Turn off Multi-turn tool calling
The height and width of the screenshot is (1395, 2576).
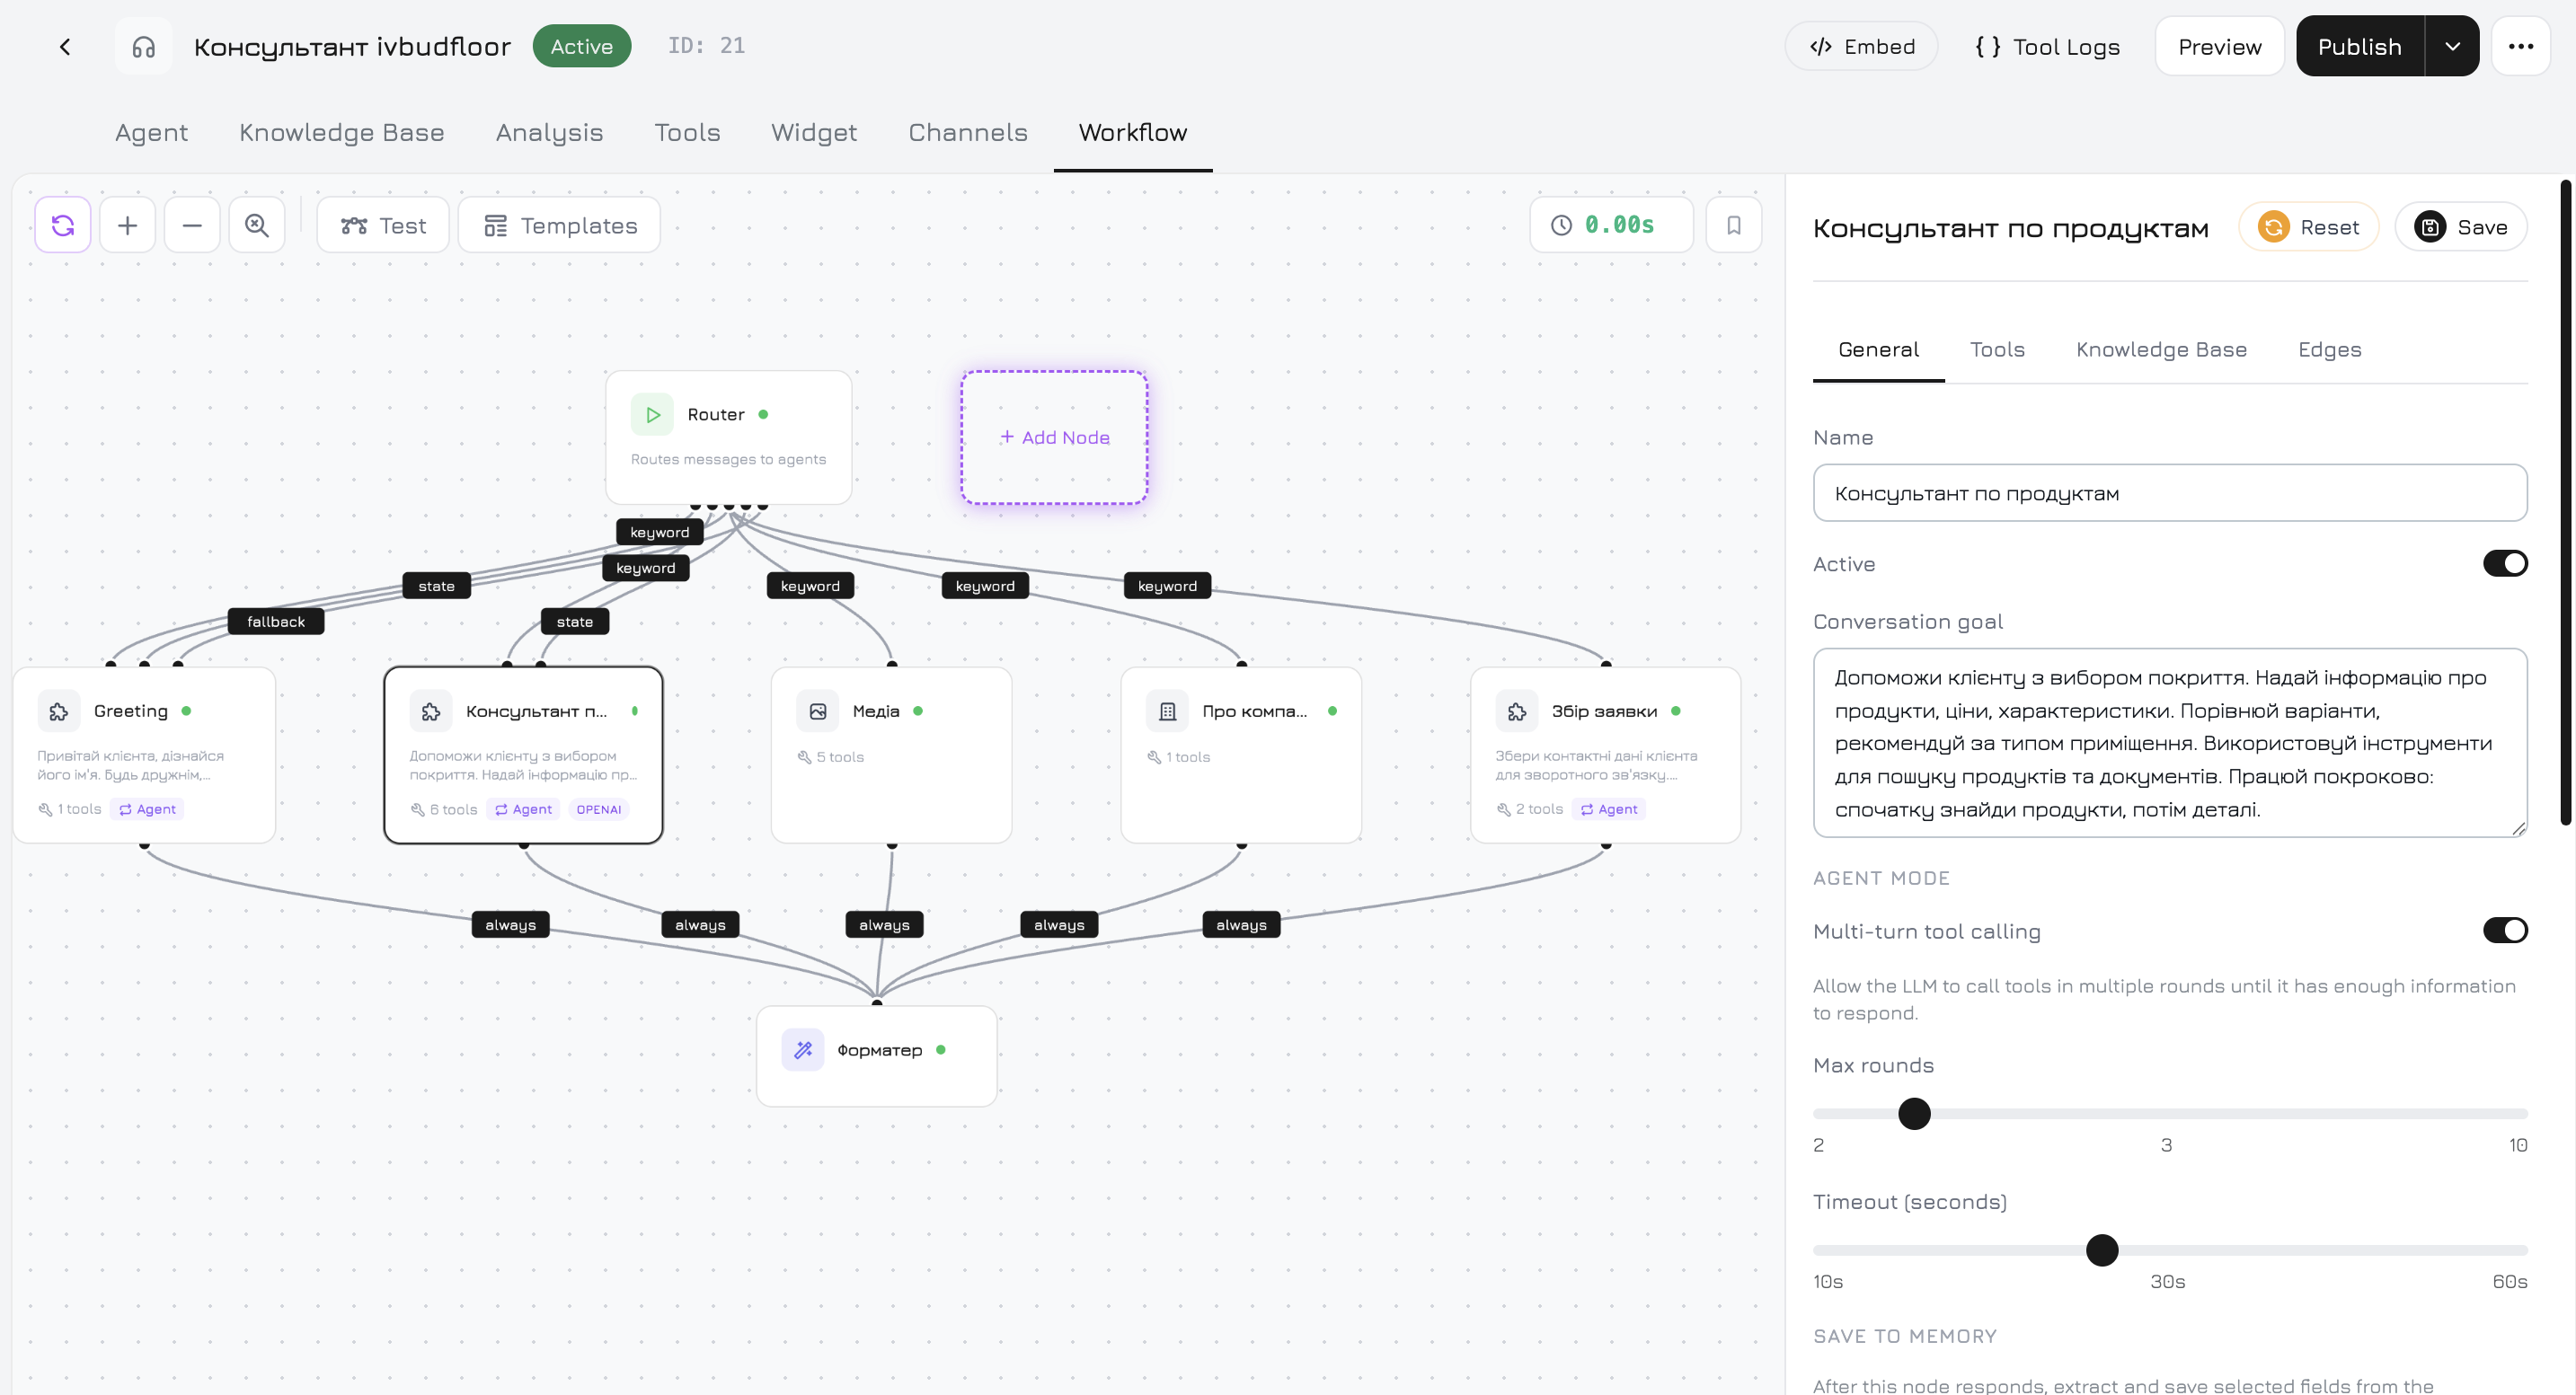tap(2505, 930)
